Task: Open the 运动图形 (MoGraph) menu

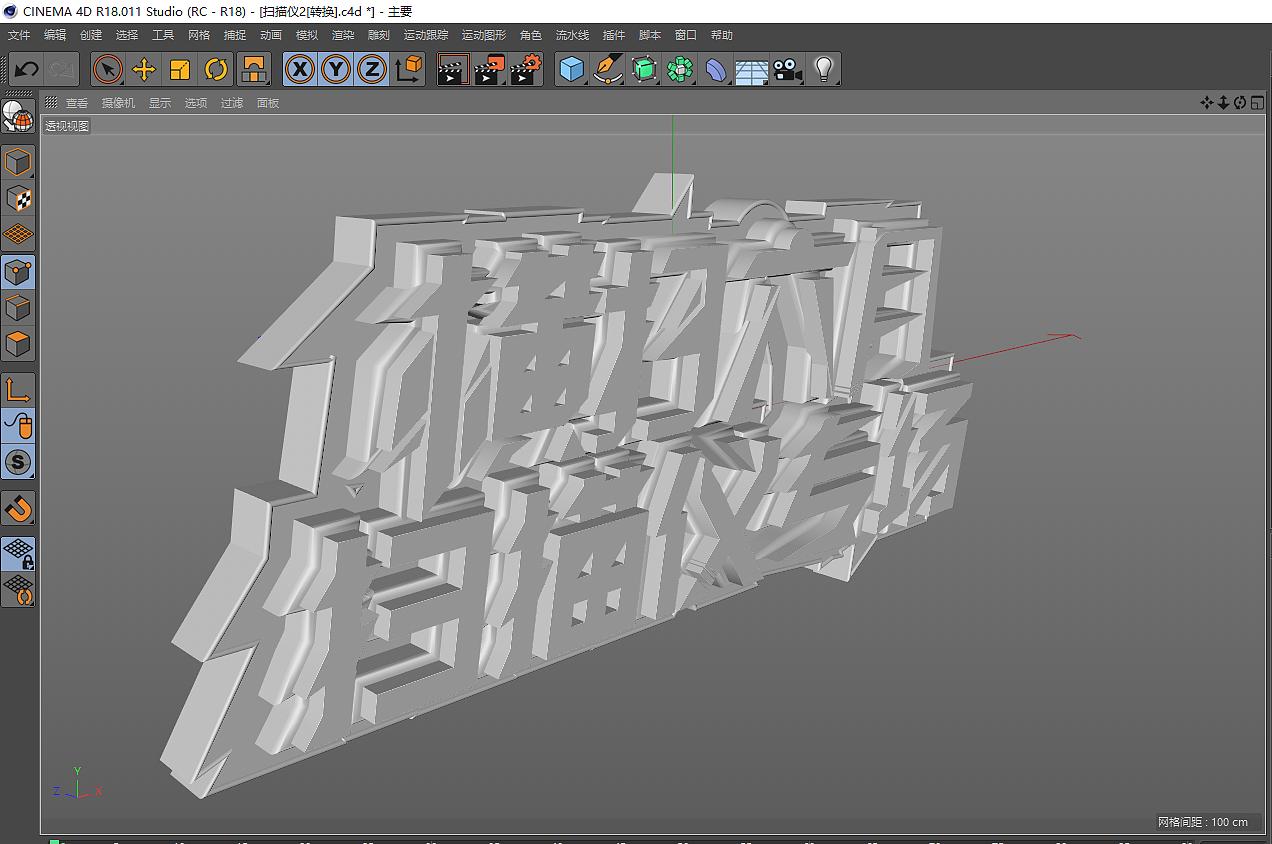Action: coord(485,35)
